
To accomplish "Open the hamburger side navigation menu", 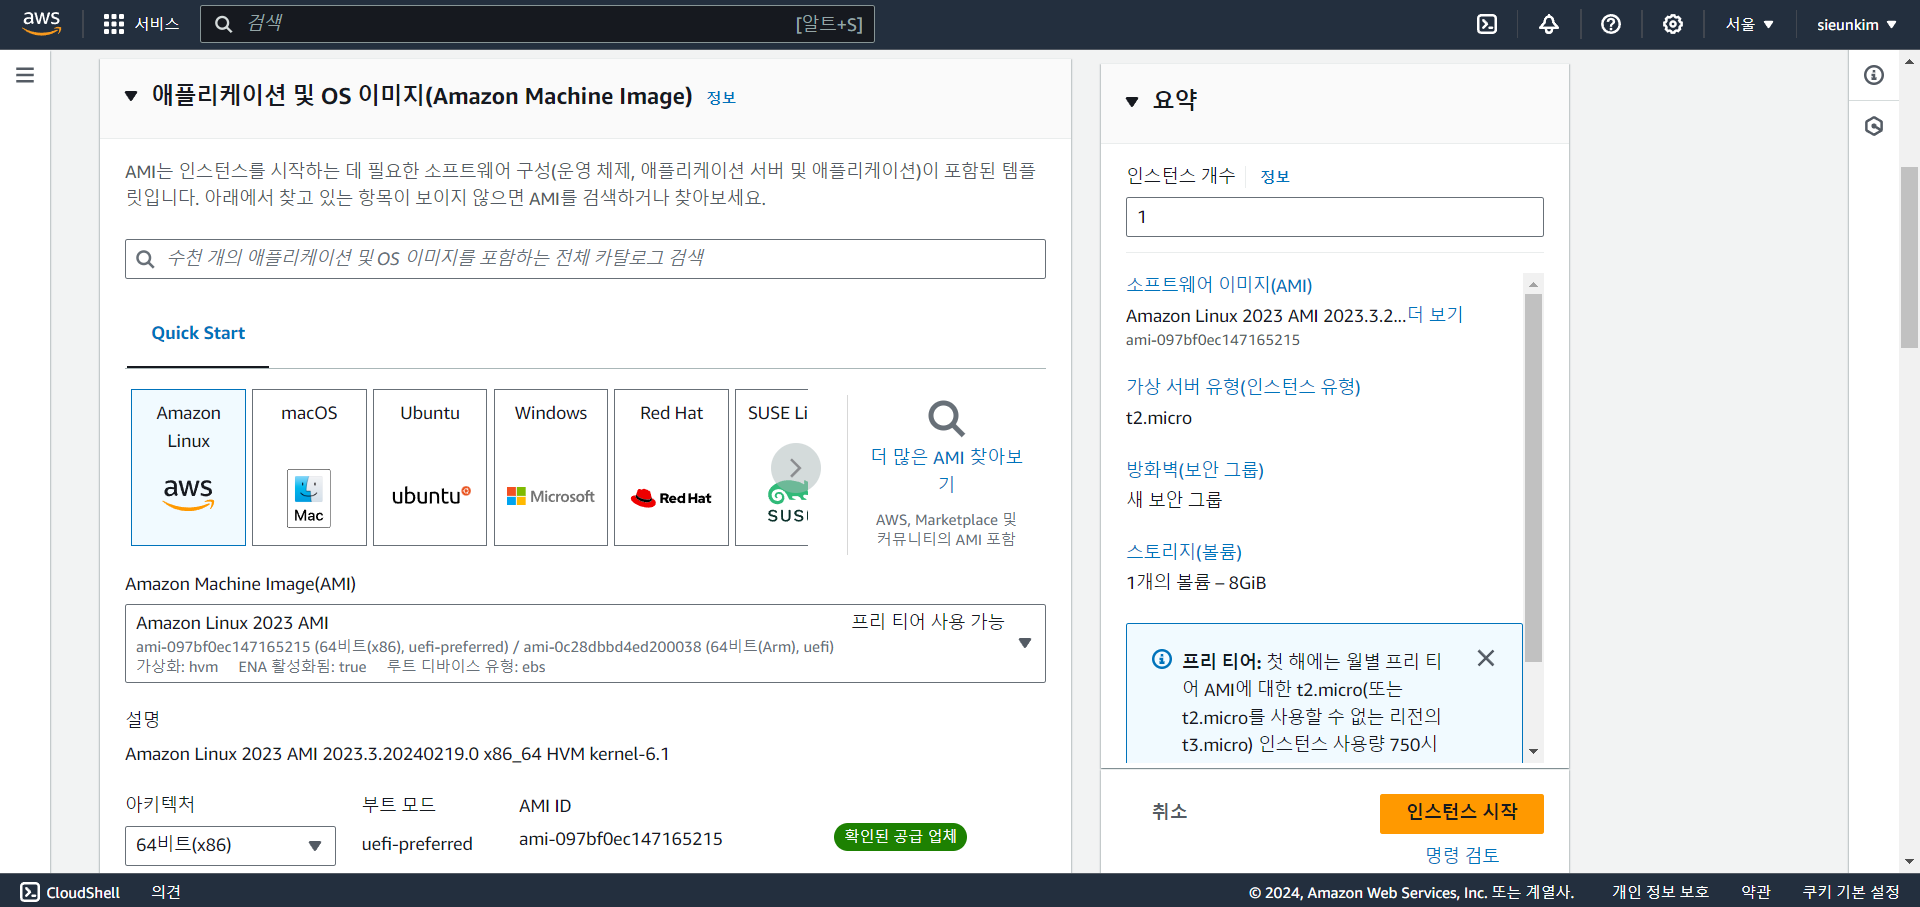I will (25, 75).
